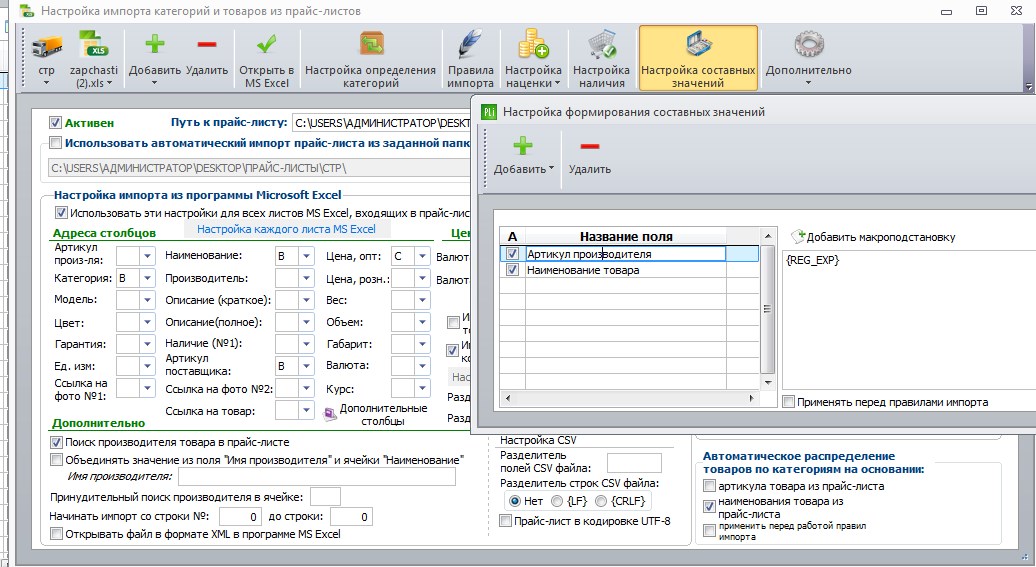Click application icon in main title bar
This screenshot has height=567, width=1036.
click(x=26, y=11)
